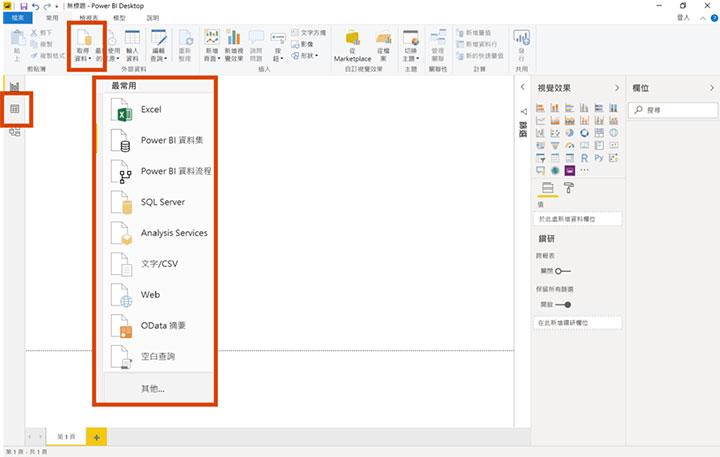Open quick access toolbar customize arrow

[x=56, y=6]
